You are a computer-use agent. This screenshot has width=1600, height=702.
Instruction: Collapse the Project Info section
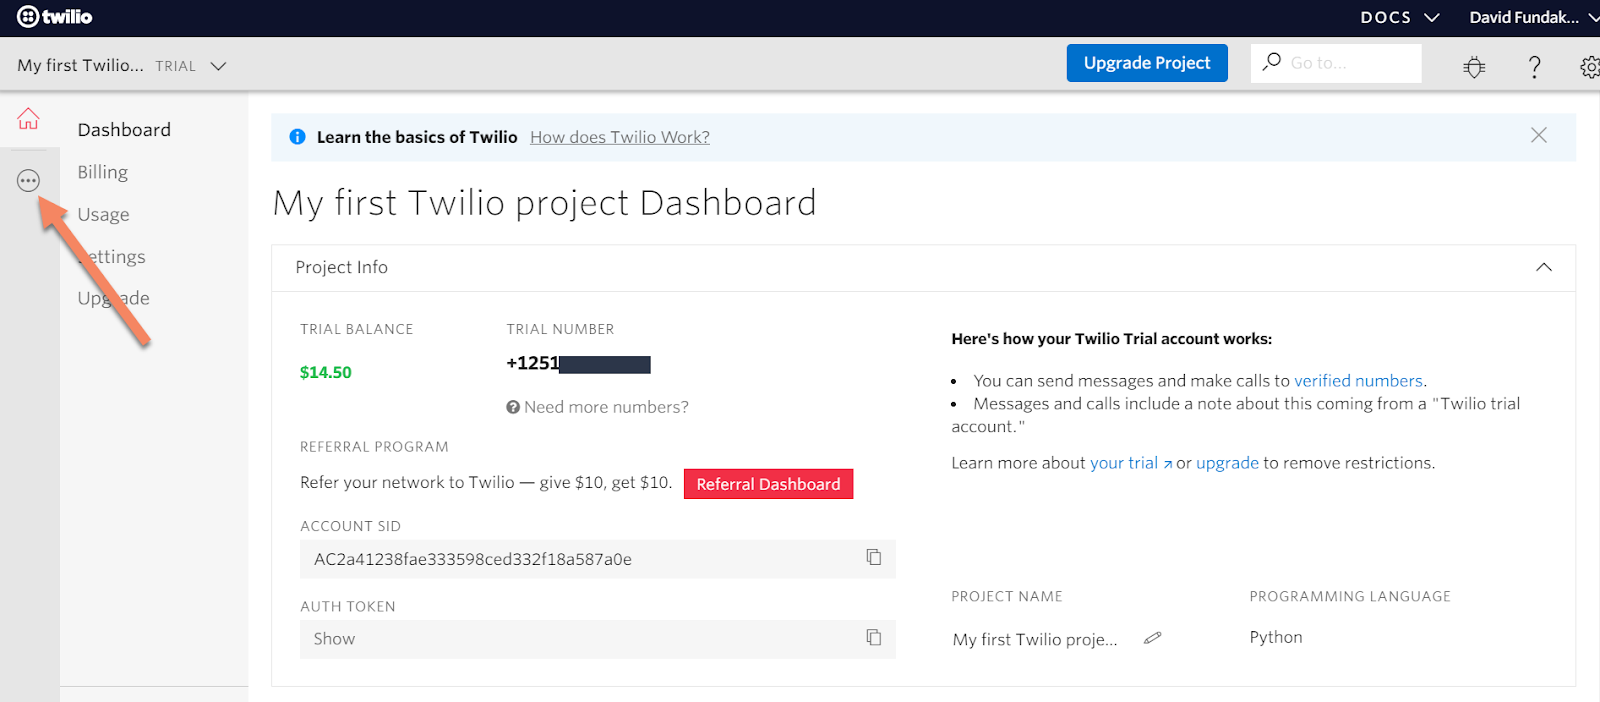click(x=1544, y=267)
